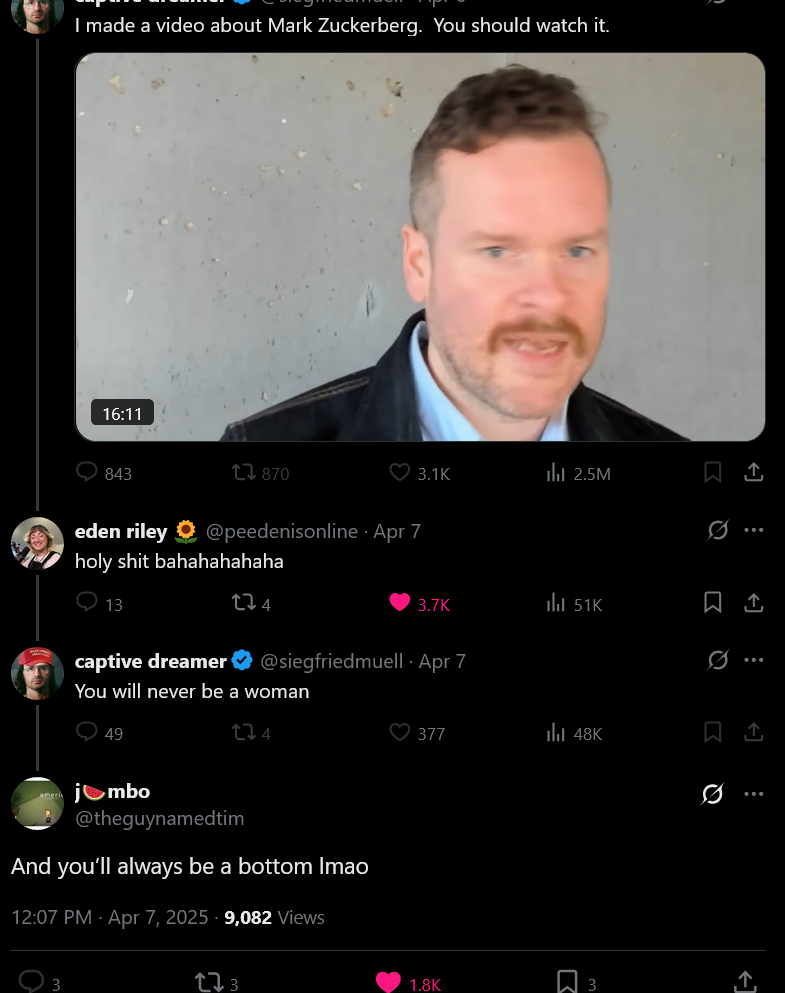Open Grok icon on eden riley's reply
Viewport: 785px width, 993px height.
(718, 530)
